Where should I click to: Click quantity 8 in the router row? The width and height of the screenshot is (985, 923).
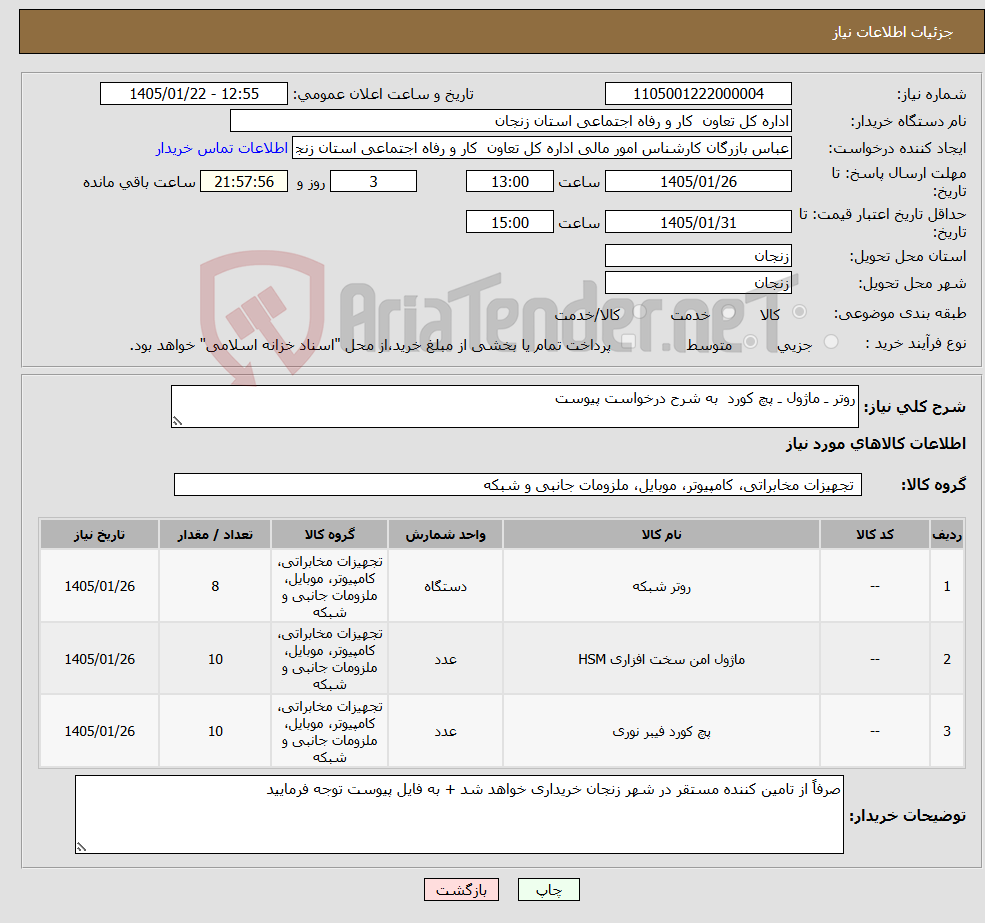[x=215, y=586]
